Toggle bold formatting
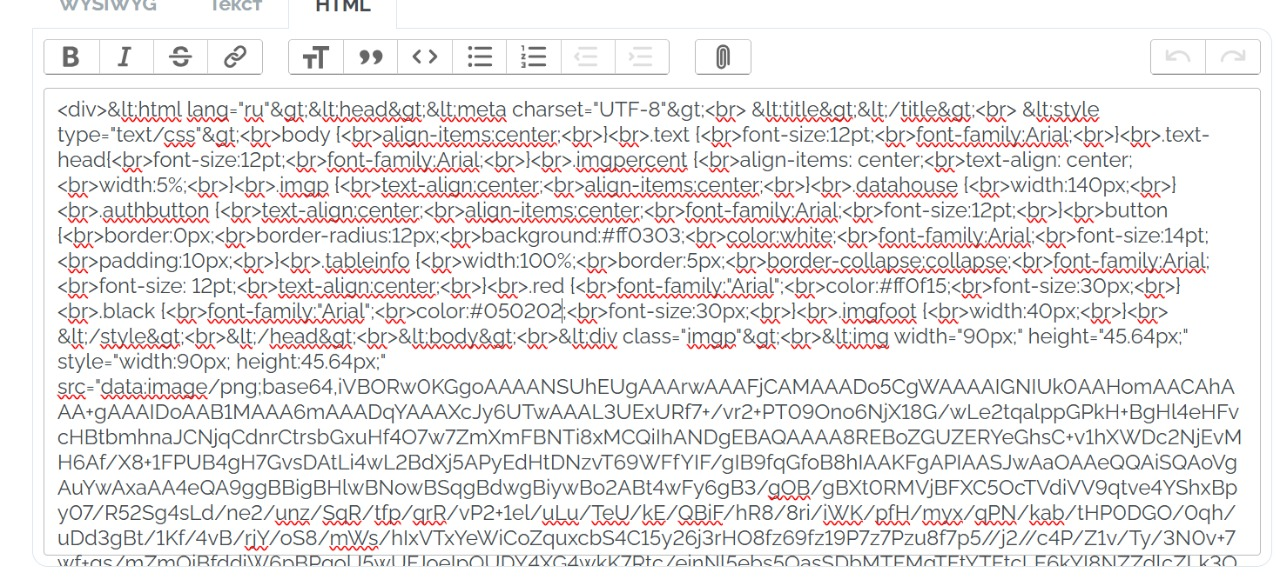Viewport: 1280px width, 586px height. [71, 57]
